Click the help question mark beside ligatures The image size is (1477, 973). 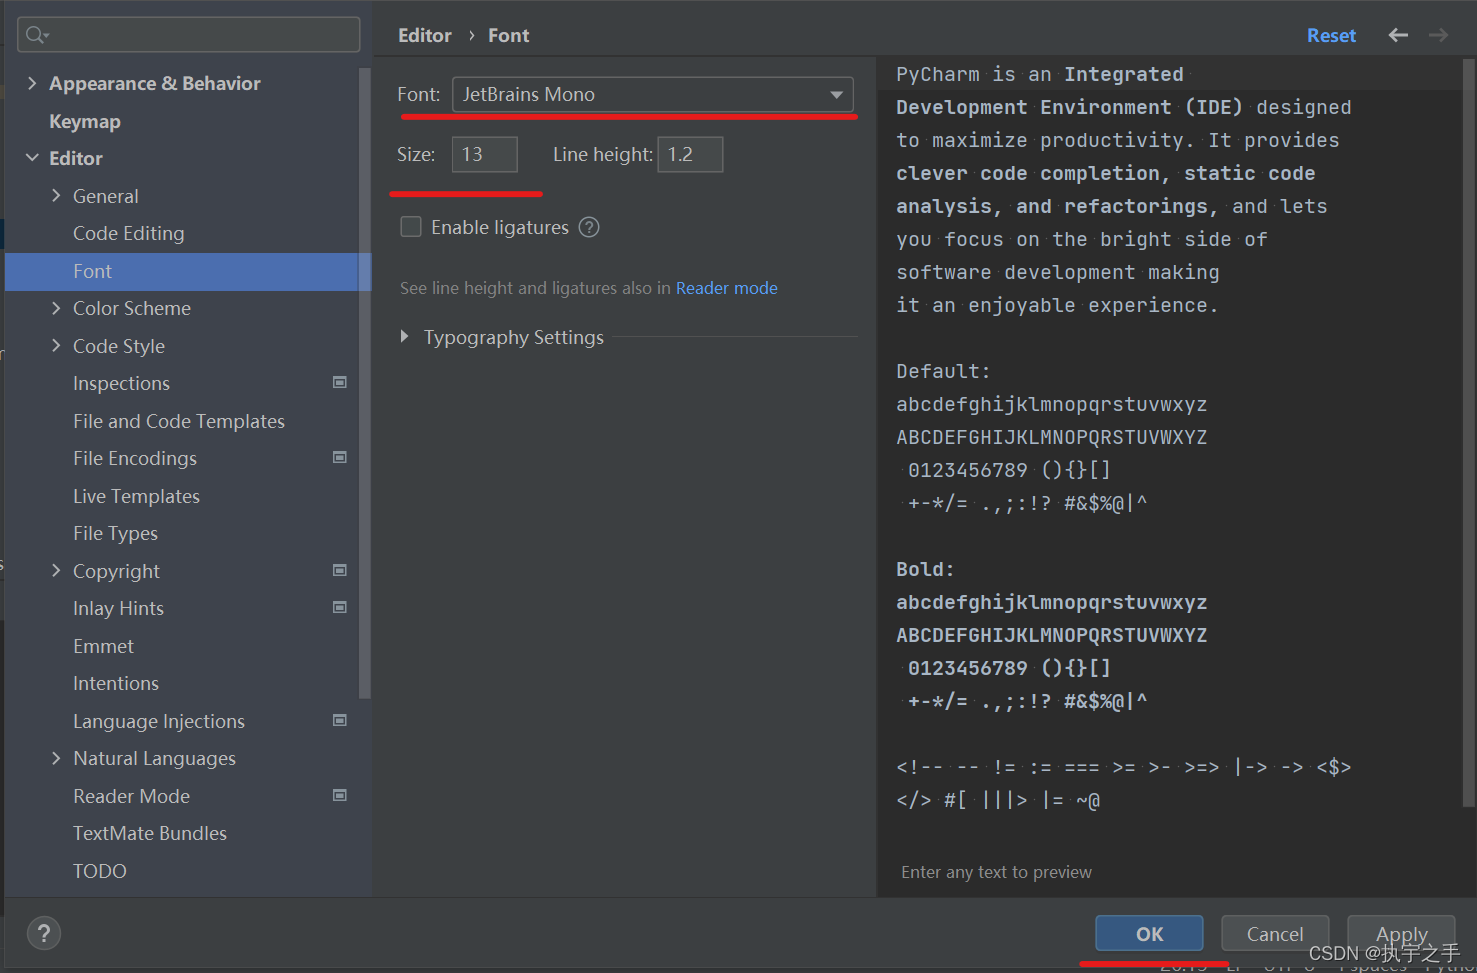coord(589,227)
